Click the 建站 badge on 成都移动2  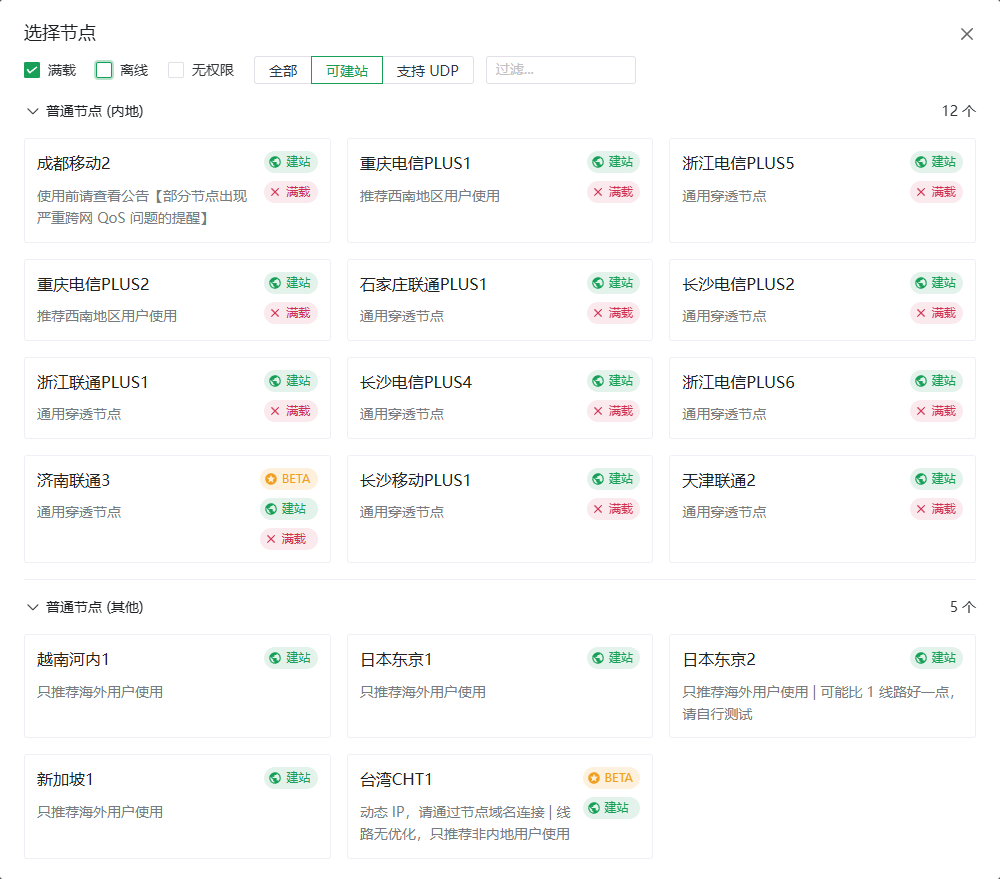pos(290,162)
